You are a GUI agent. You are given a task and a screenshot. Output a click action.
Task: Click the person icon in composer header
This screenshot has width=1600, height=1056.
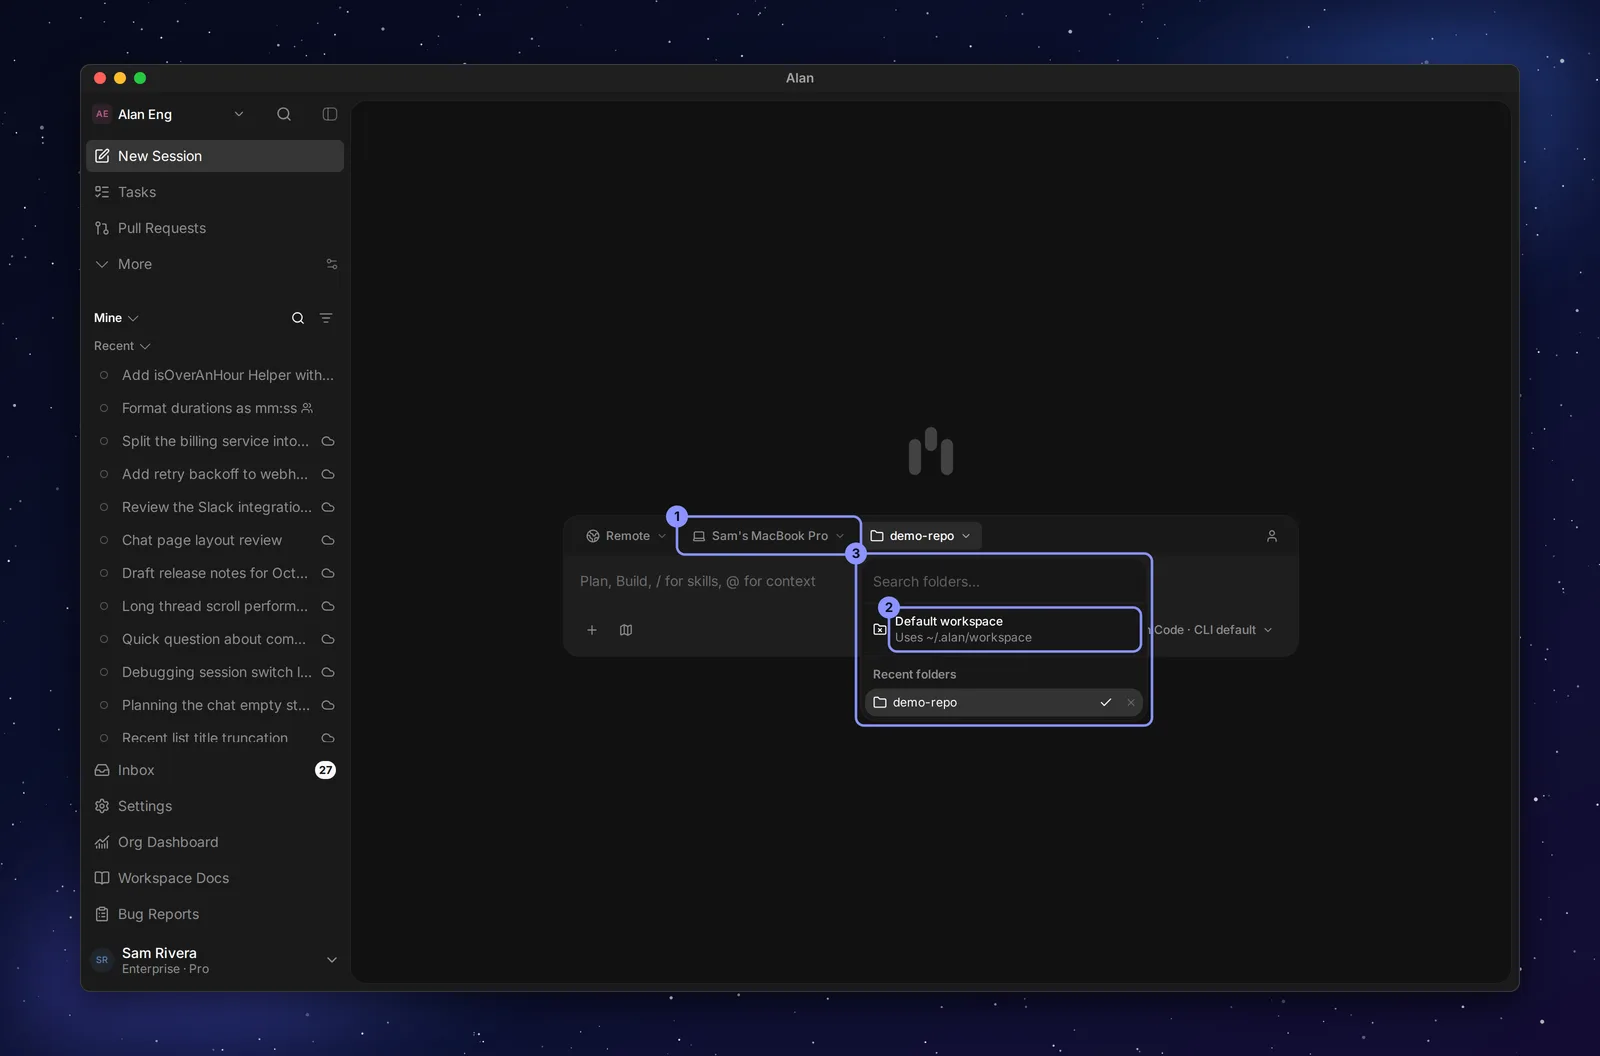tap(1272, 536)
